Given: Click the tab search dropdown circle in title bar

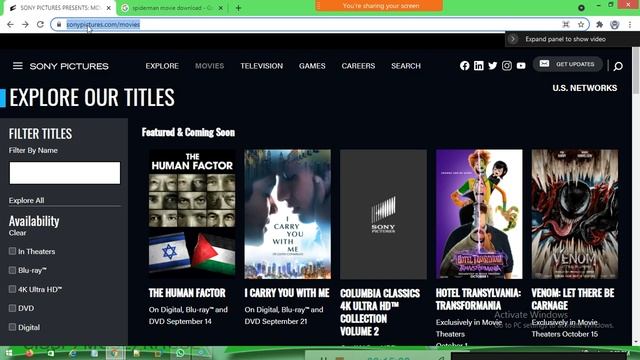Looking at the screenshot, I should click(581, 8).
